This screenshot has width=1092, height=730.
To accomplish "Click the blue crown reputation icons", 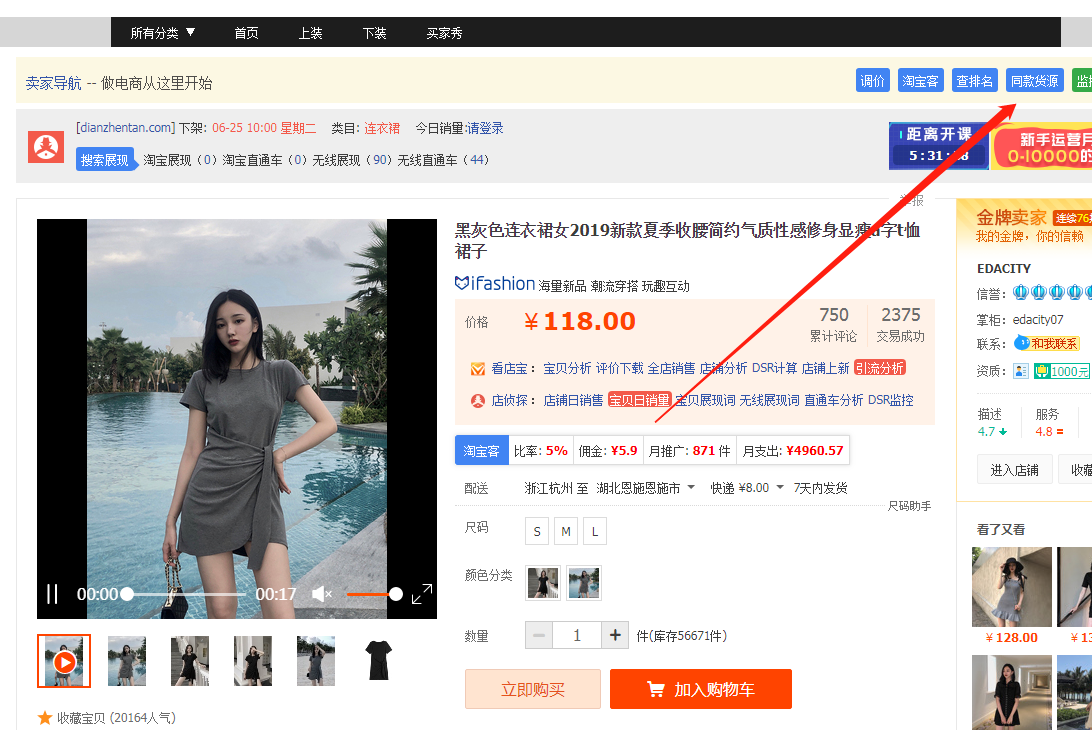I will (1052, 293).
